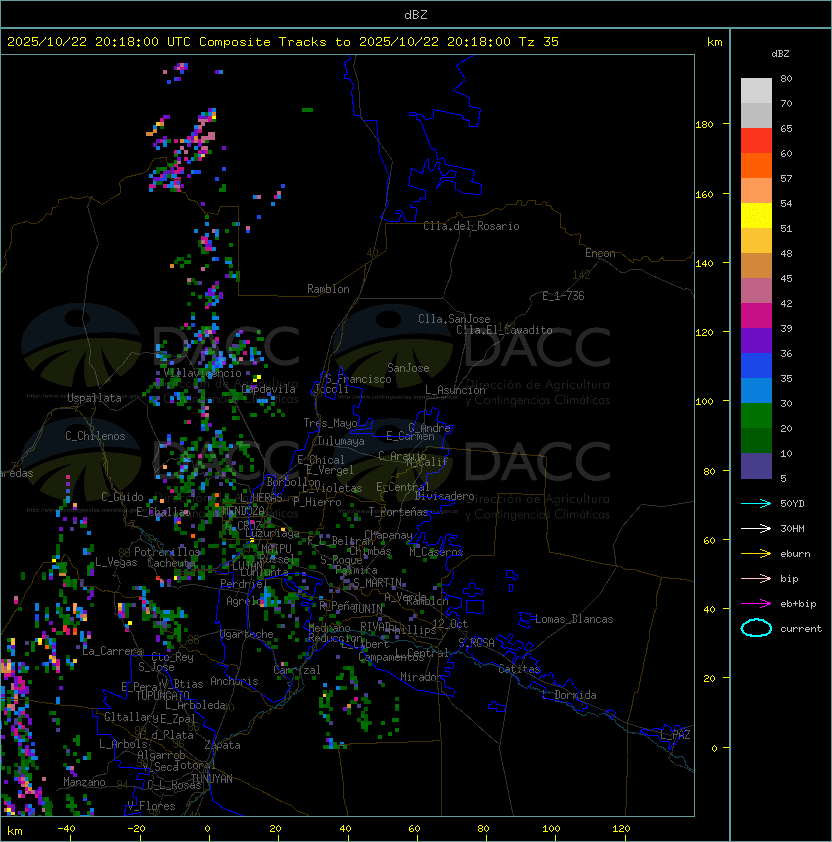The image size is (832, 842).
Task: Click the -40 tick on bottom axis
Action: point(66,829)
